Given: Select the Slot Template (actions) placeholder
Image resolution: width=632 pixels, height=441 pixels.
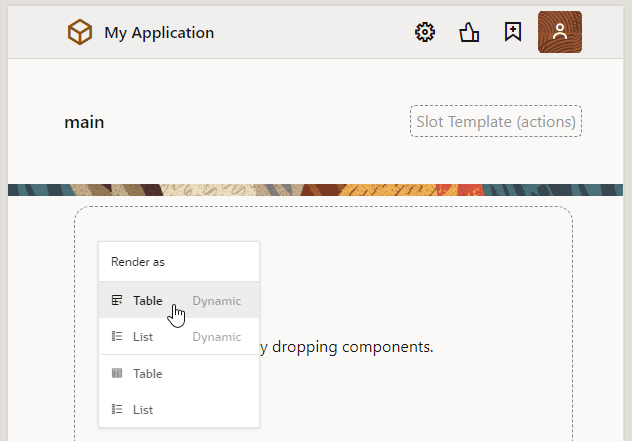Looking at the screenshot, I should pos(496,121).
